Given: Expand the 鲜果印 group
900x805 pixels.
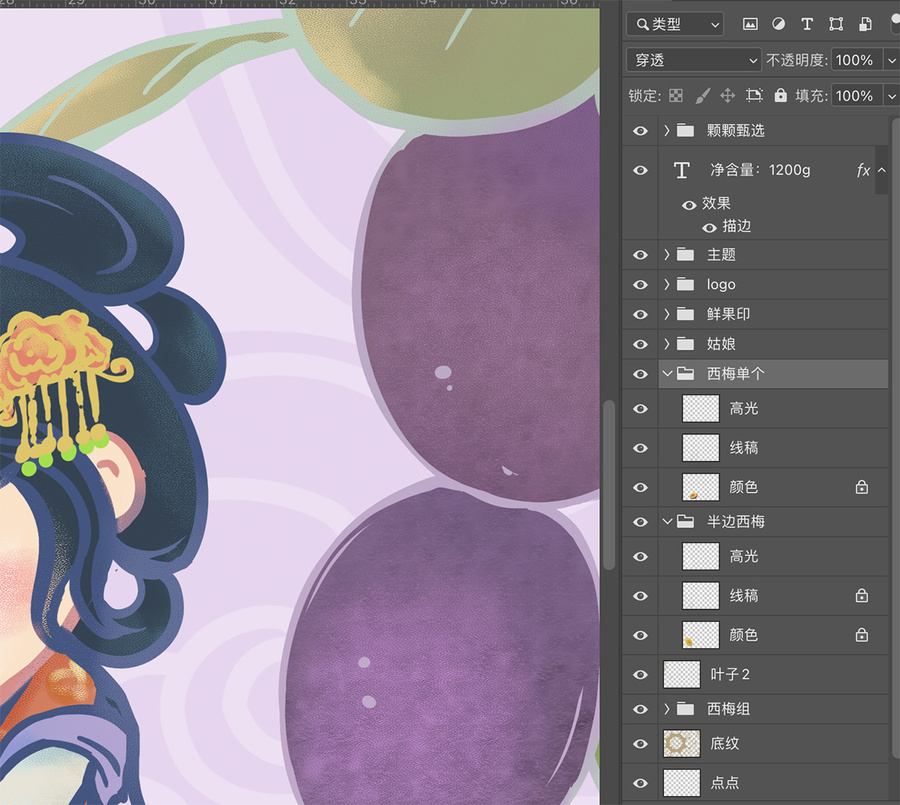Looking at the screenshot, I should (x=666, y=314).
